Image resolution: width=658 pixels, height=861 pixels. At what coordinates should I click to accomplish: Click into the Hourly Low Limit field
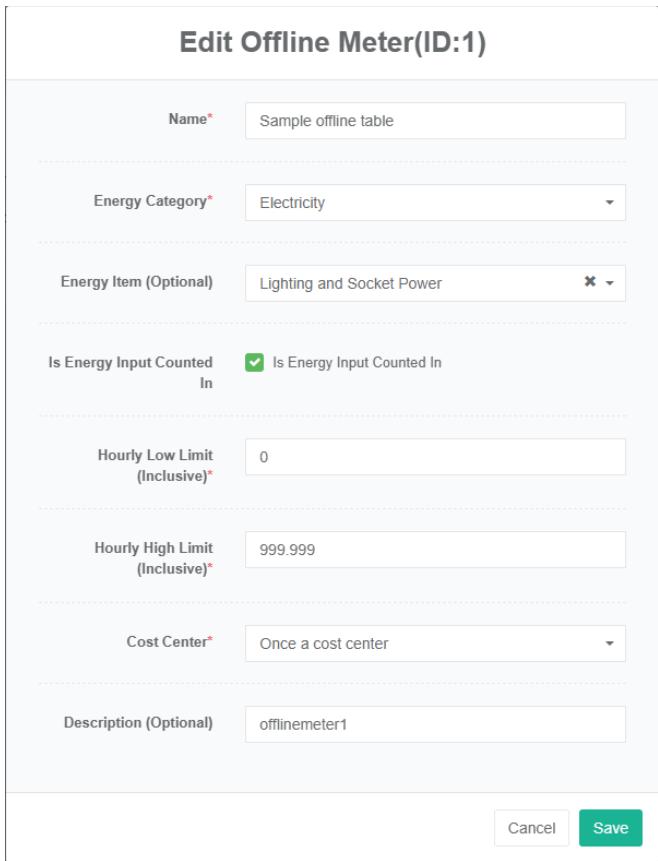pyautogui.click(x=435, y=457)
